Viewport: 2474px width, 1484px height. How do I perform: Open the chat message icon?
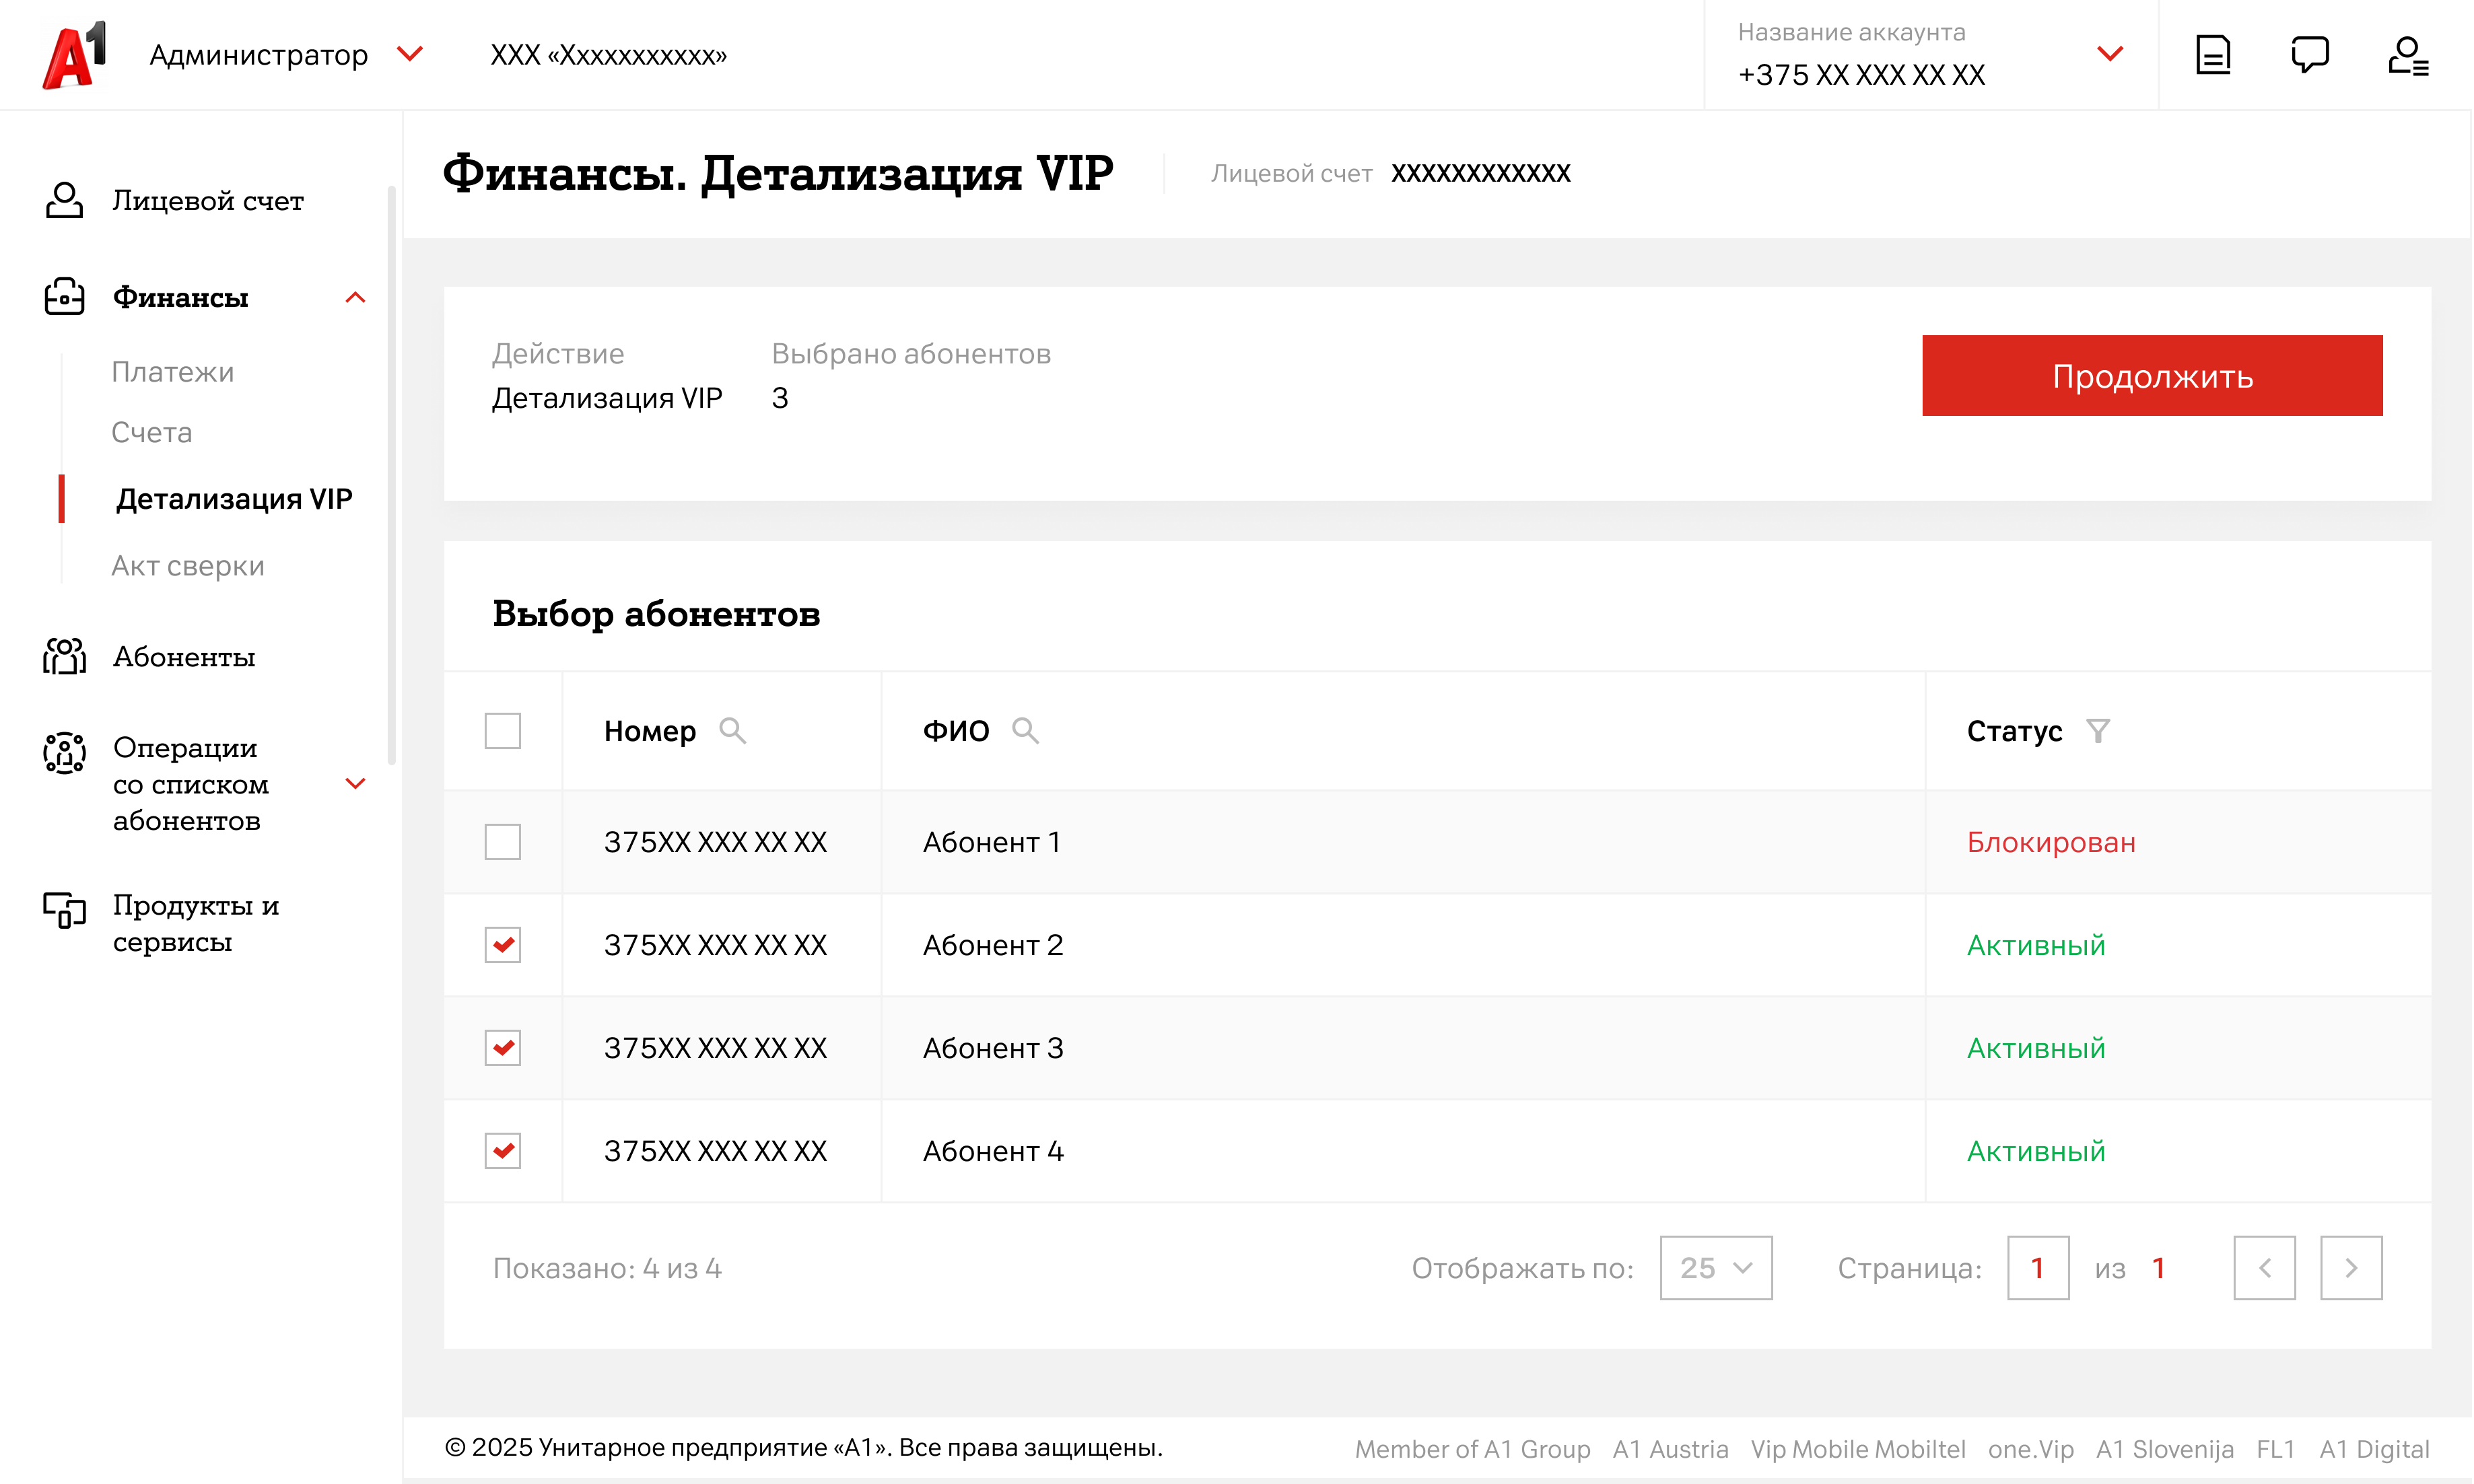(2309, 55)
